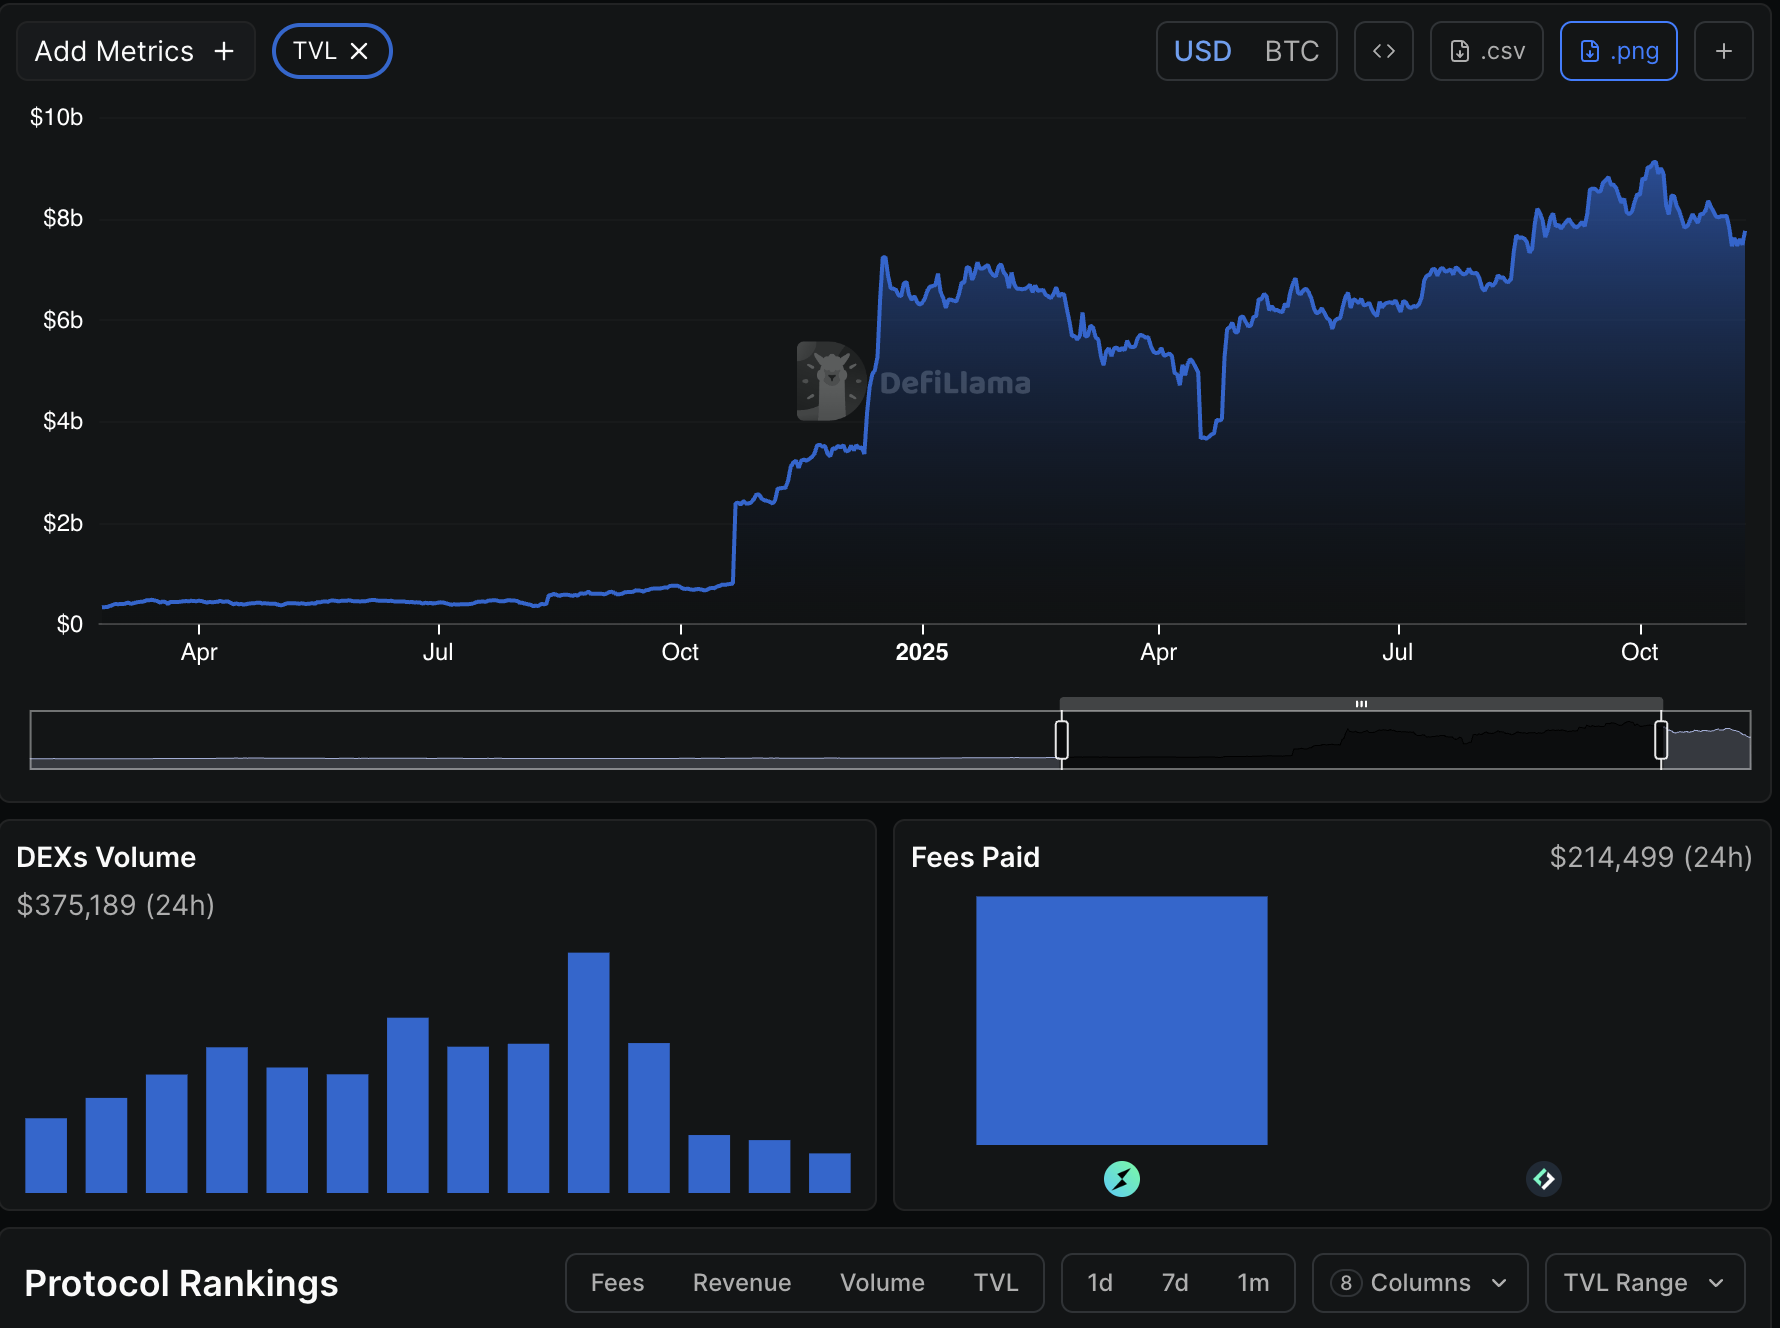Screen dimensions: 1780x1328
Task: Select the 1m time period
Action: [1253, 1283]
